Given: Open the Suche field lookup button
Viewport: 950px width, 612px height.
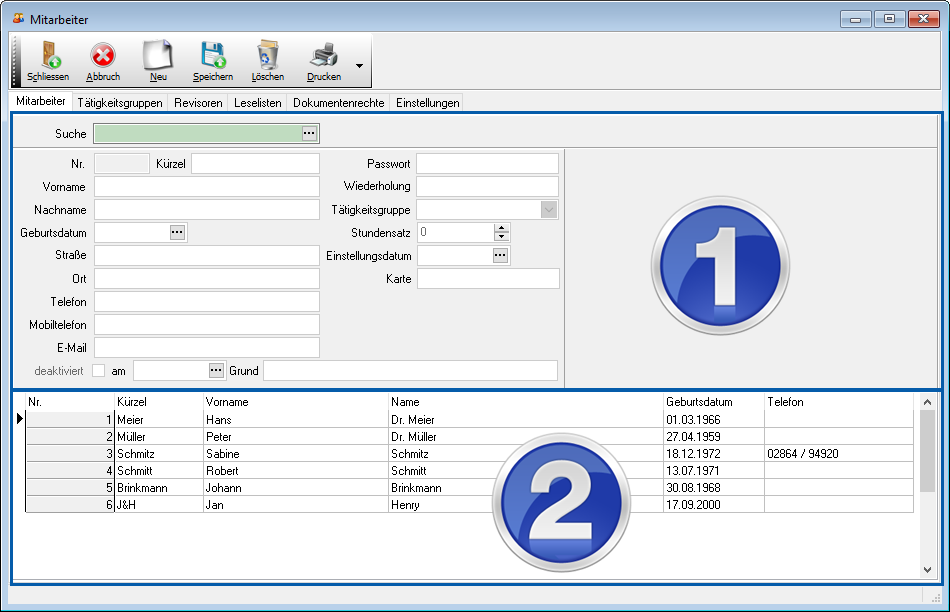Looking at the screenshot, I should pyautogui.click(x=309, y=133).
